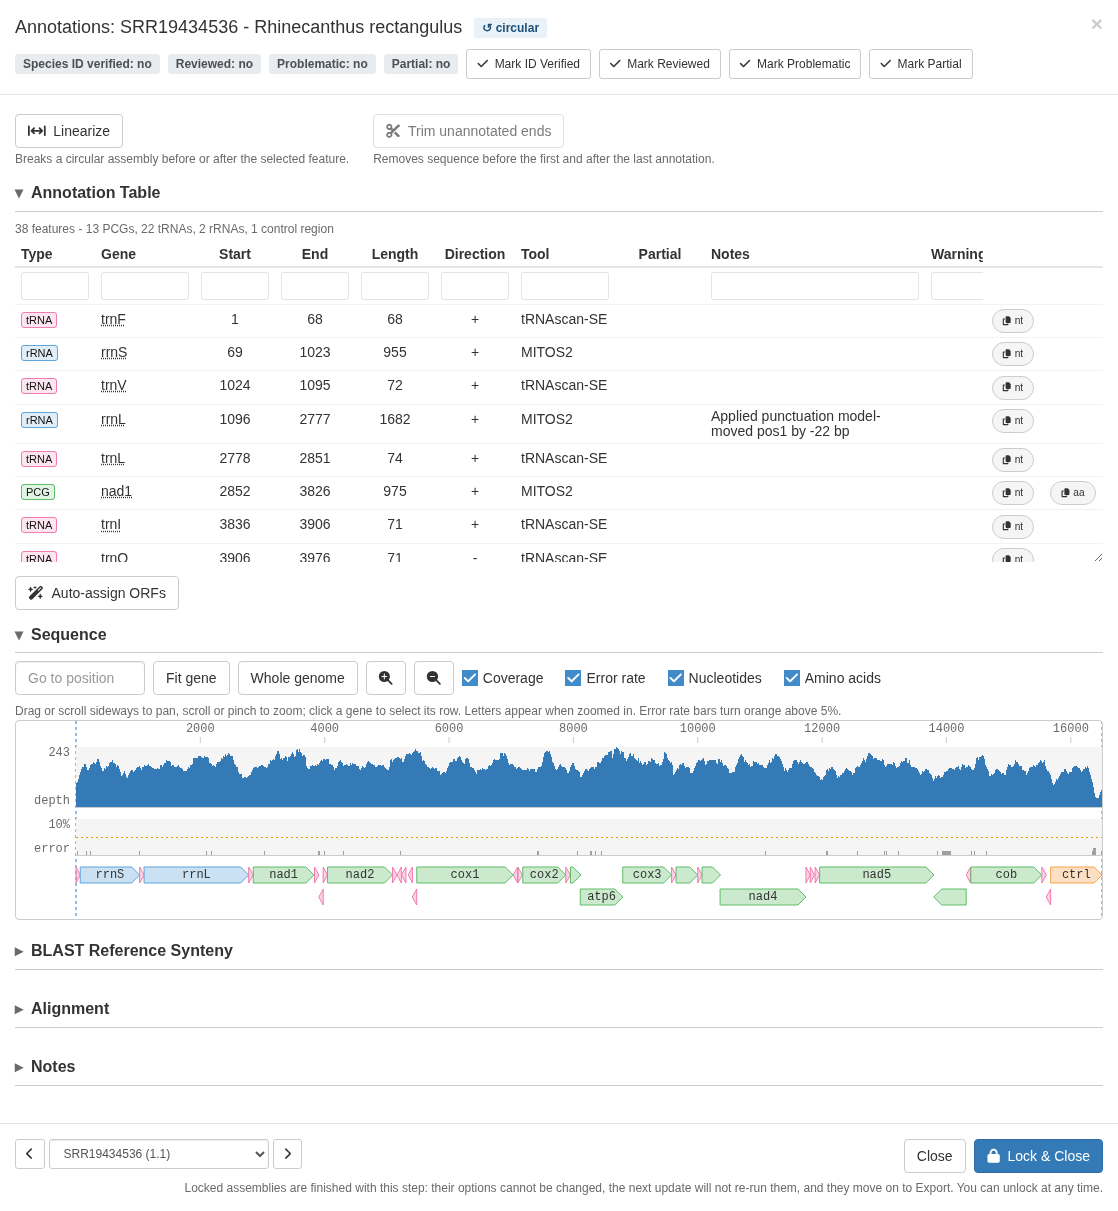Open the SRR19434536 assembly dropdown
The height and width of the screenshot is (1211, 1118).
pyautogui.click(x=159, y=1154)
